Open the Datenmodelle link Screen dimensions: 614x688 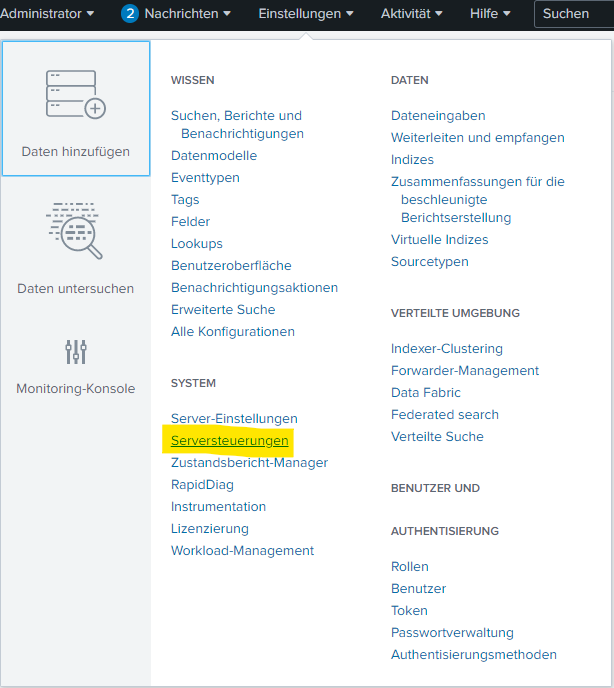(x=214, y=156)
